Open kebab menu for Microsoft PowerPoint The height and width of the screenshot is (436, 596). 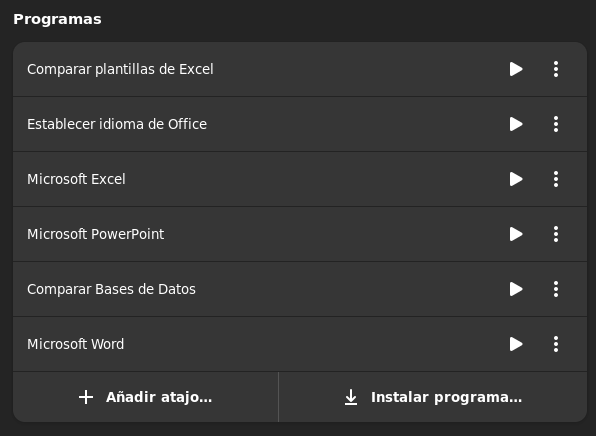coord(556,234)
